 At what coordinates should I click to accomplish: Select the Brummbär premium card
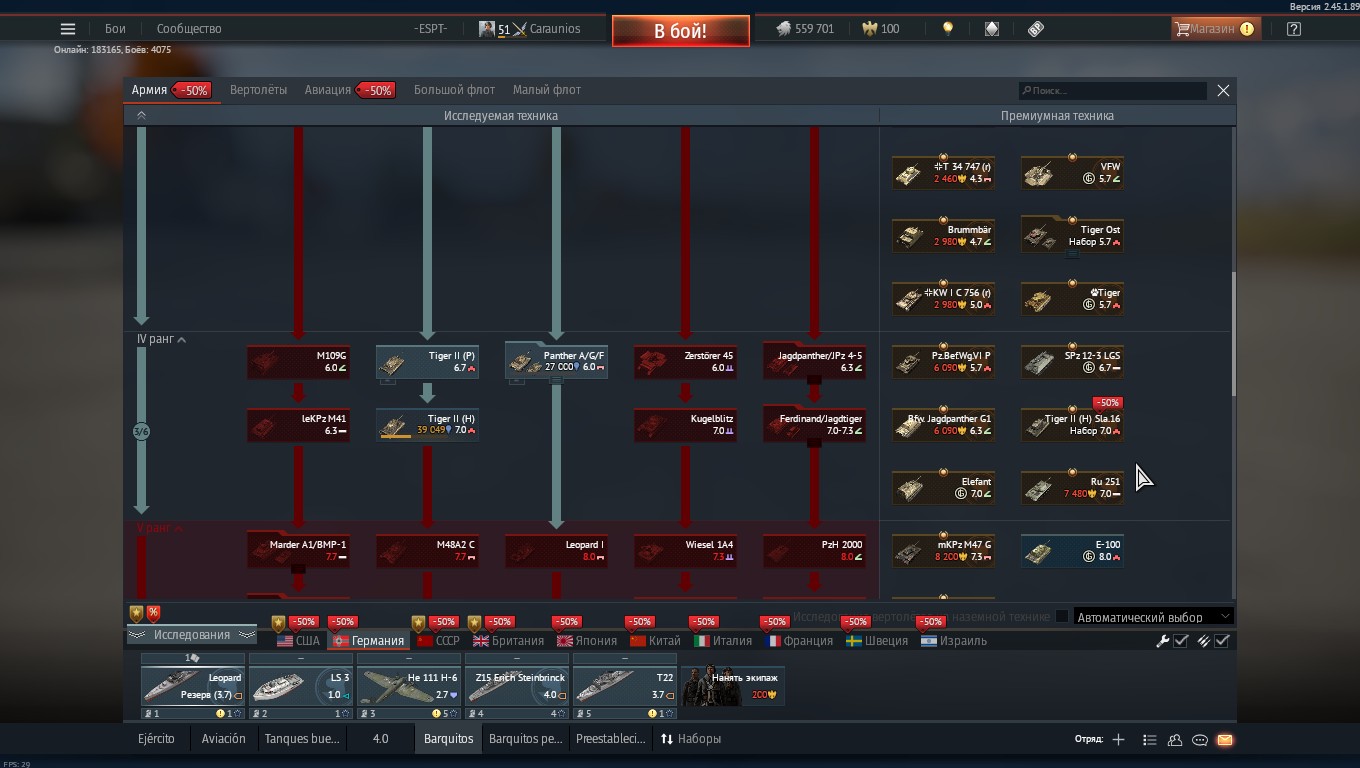(x=943, y=236)
